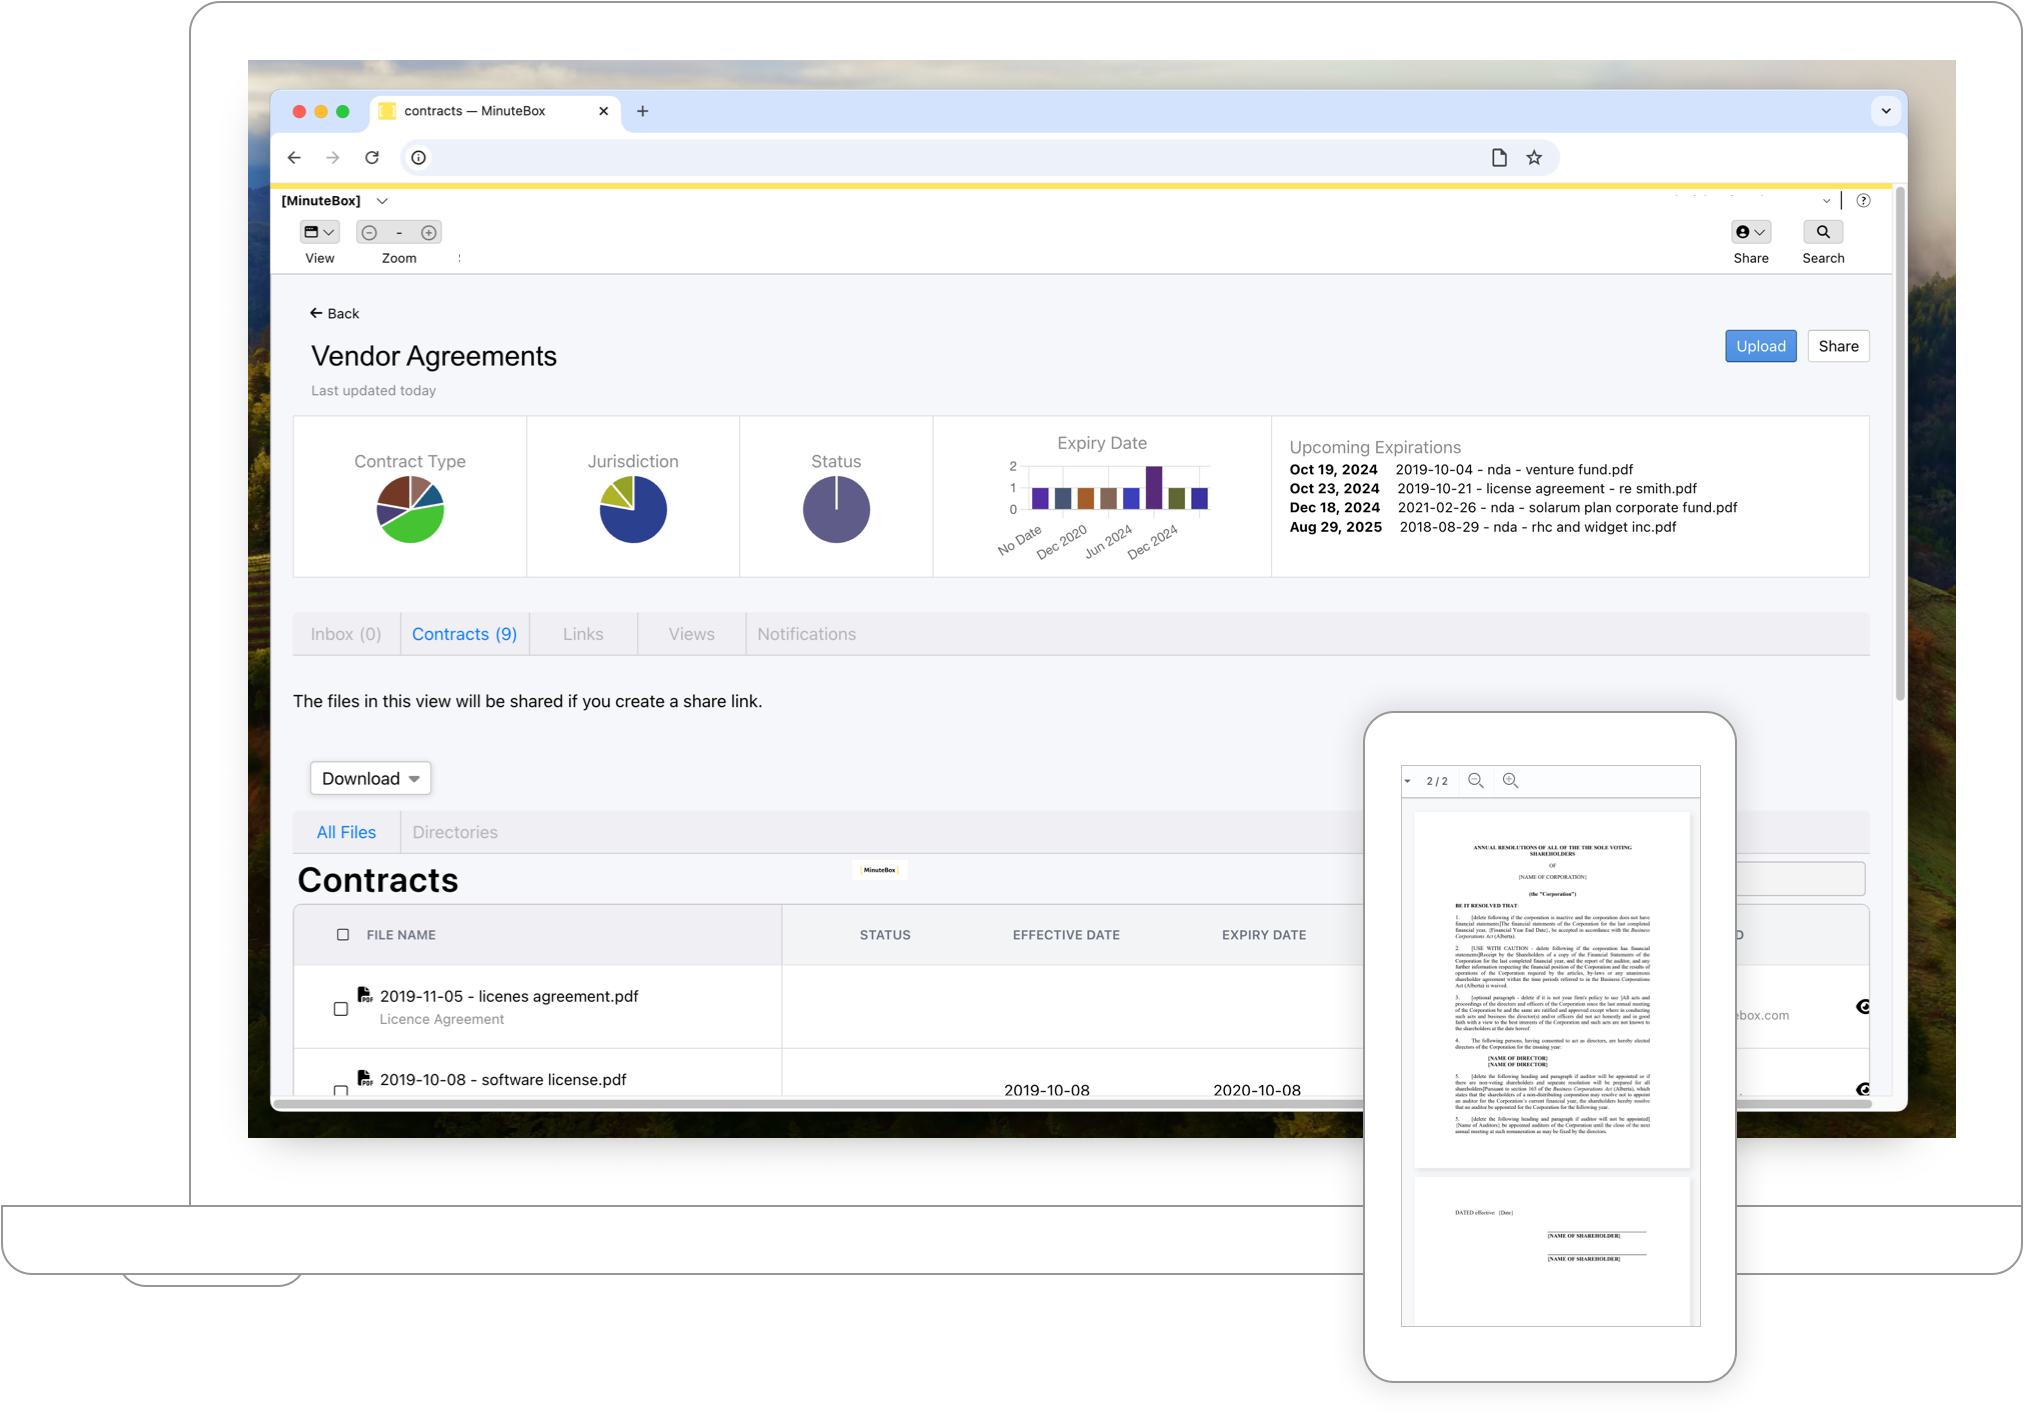Image resolution: width=2024 pixels, height=1418 pixels.
Task: Go Back to the previous page
Action: [334, 313]
